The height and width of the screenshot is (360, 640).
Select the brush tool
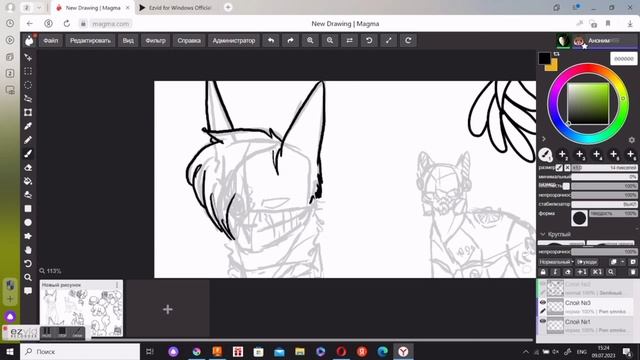coord(28,153)
